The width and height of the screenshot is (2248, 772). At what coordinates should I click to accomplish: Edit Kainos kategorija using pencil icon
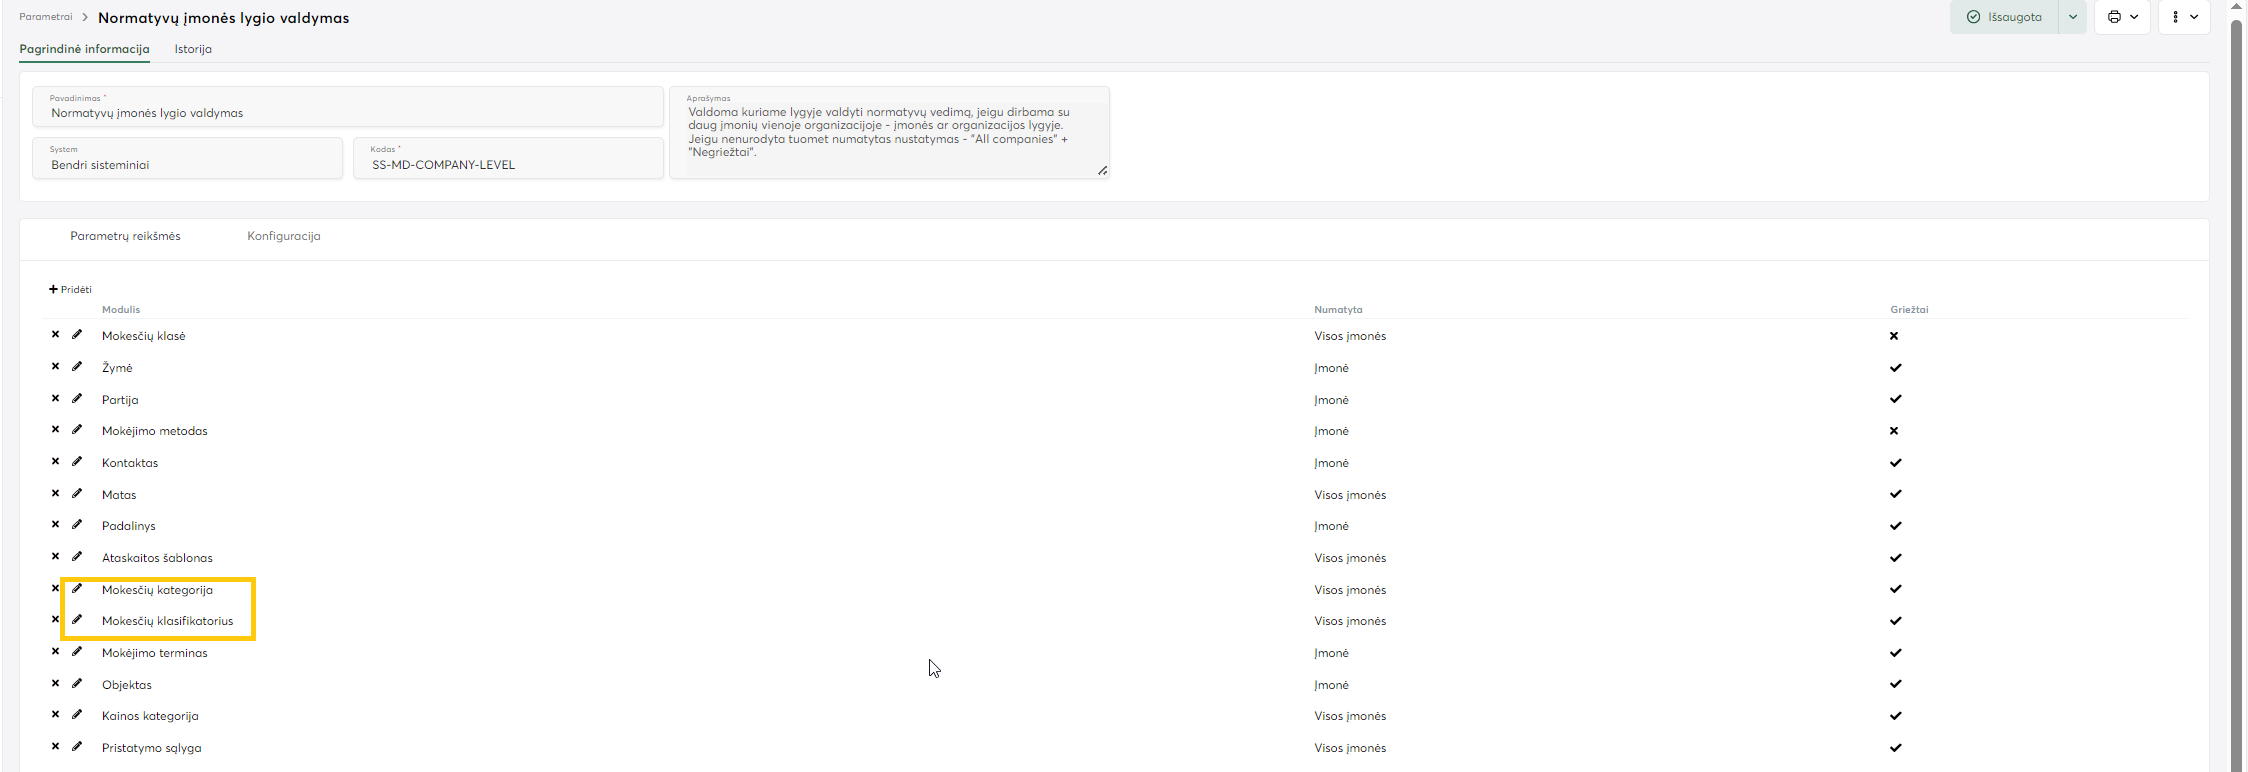point(77,715)
